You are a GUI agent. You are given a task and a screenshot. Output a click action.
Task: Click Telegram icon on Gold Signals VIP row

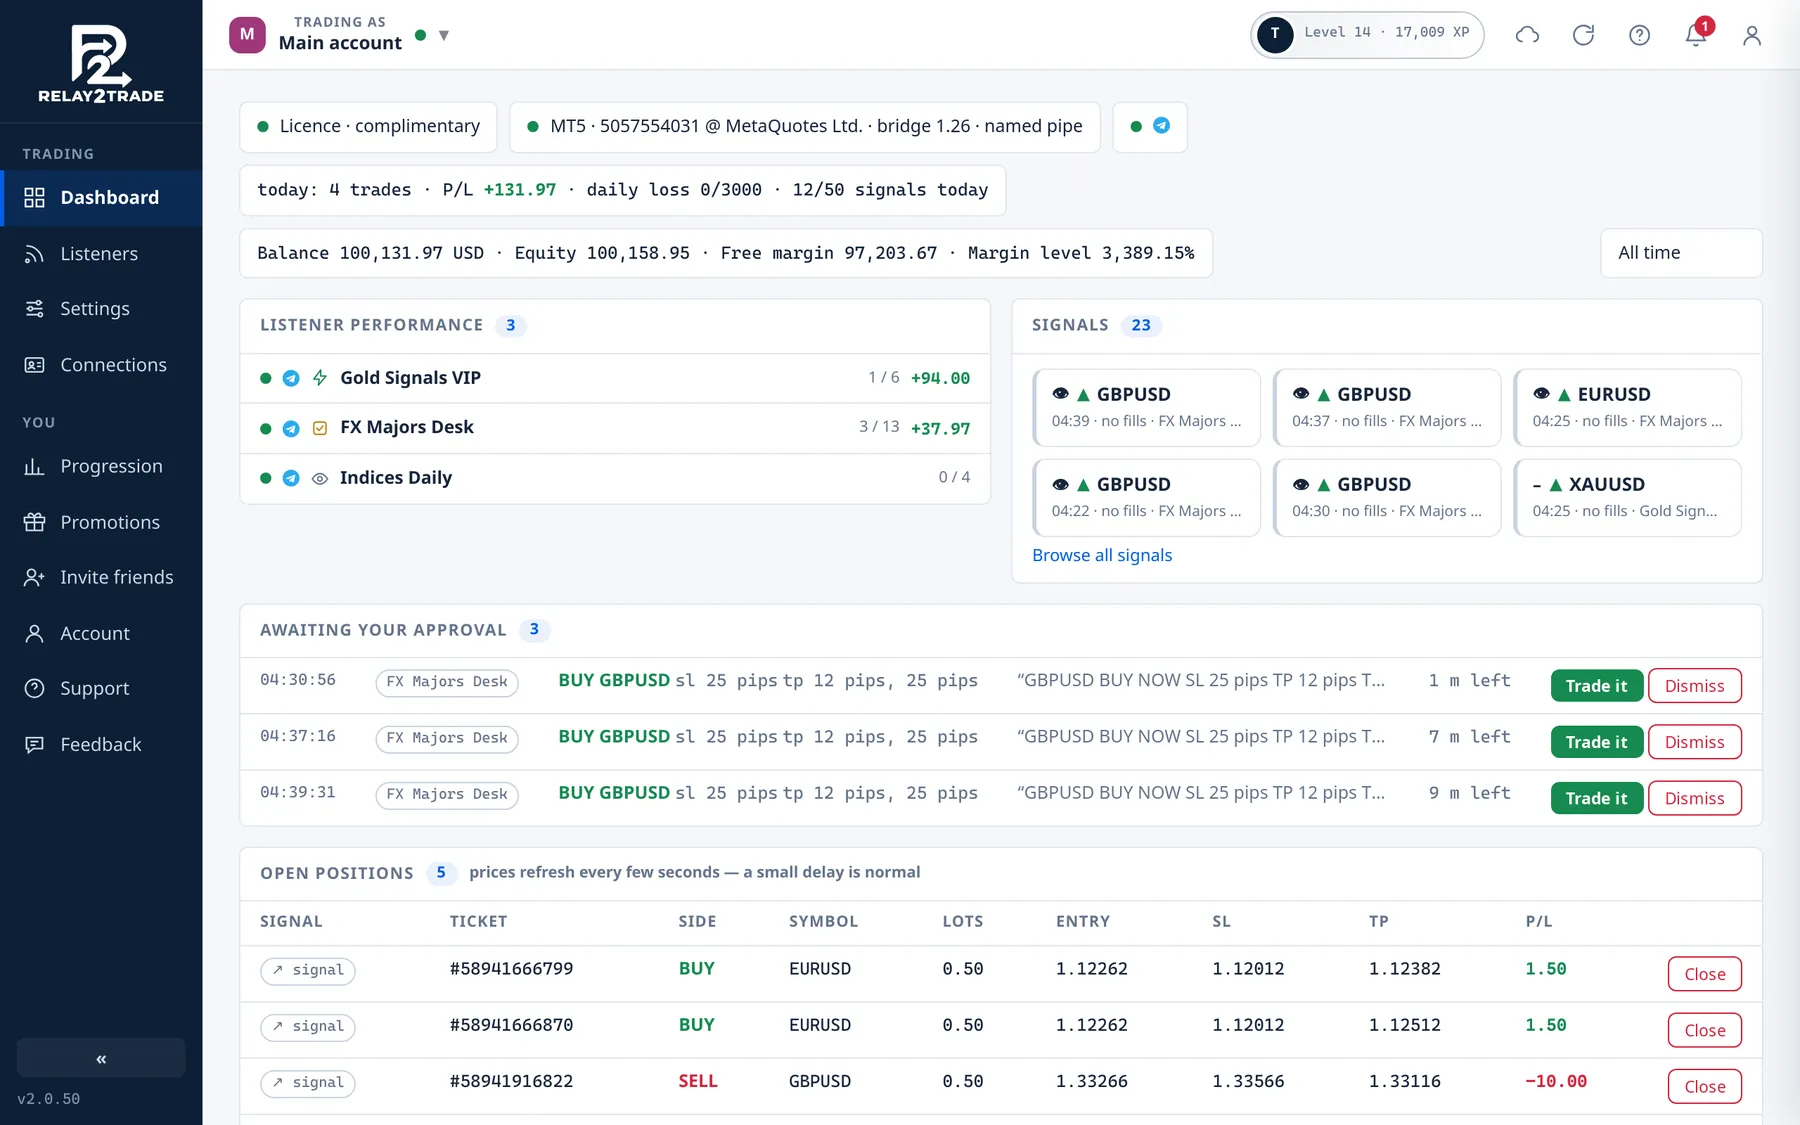[x=291, y=378]
